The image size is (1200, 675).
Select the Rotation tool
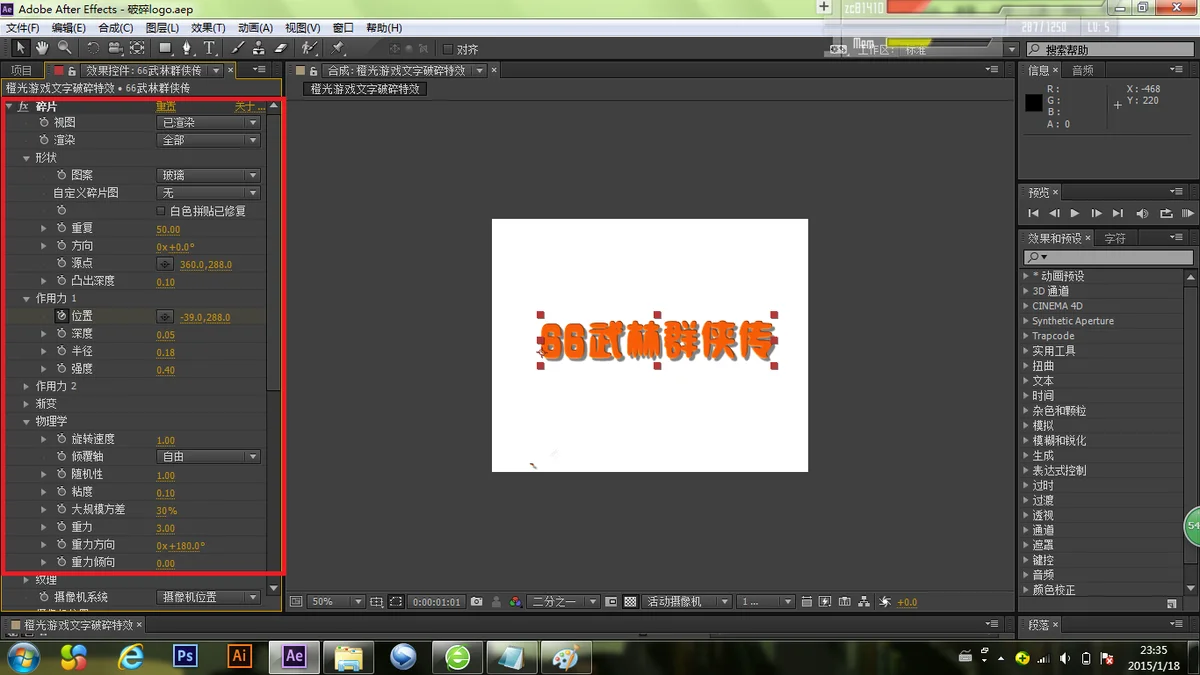[x=93, y=48]
